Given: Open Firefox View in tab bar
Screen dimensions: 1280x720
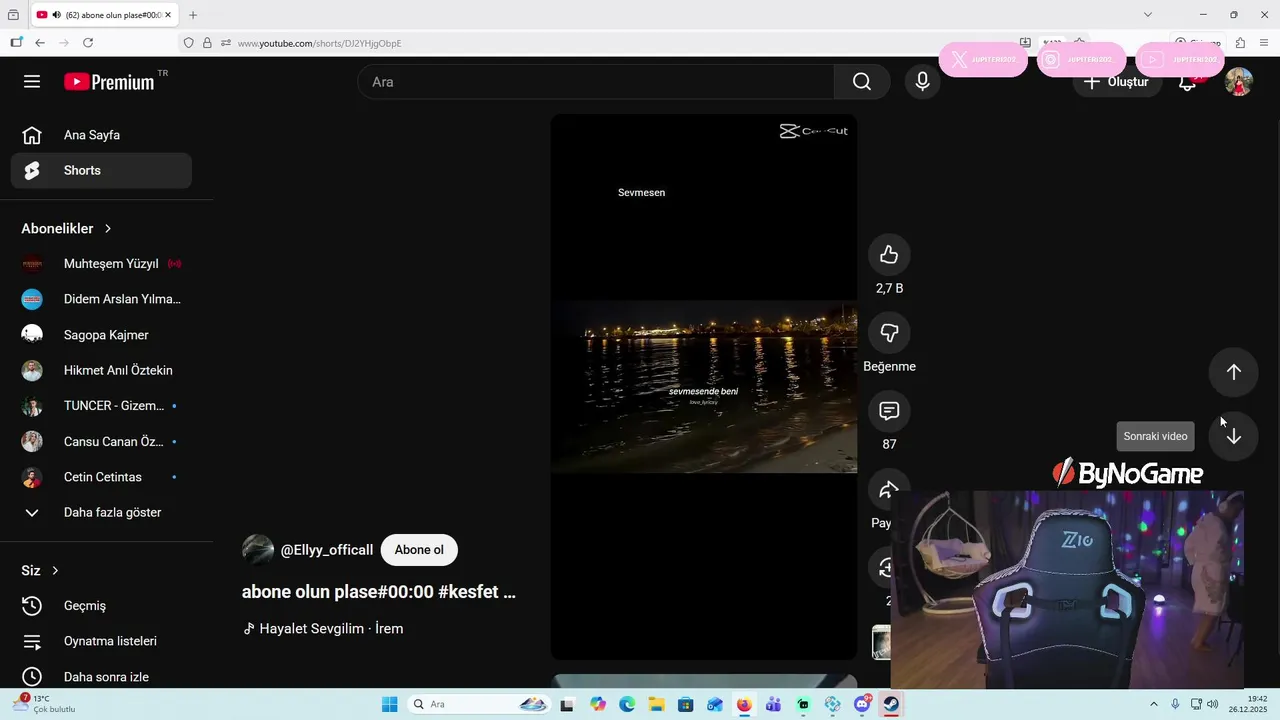Looking at the screenshot, I should click(x=13, y=15).
